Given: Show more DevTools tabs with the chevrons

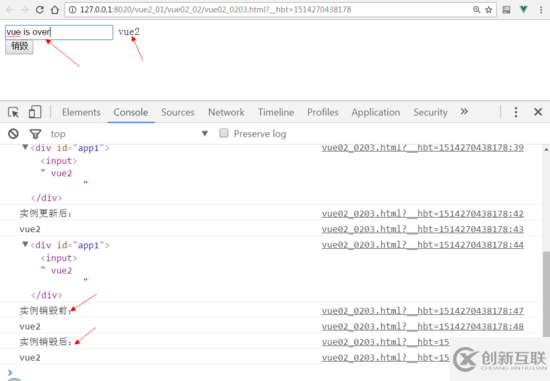Looking at the screenshot, I should point(464,112).
